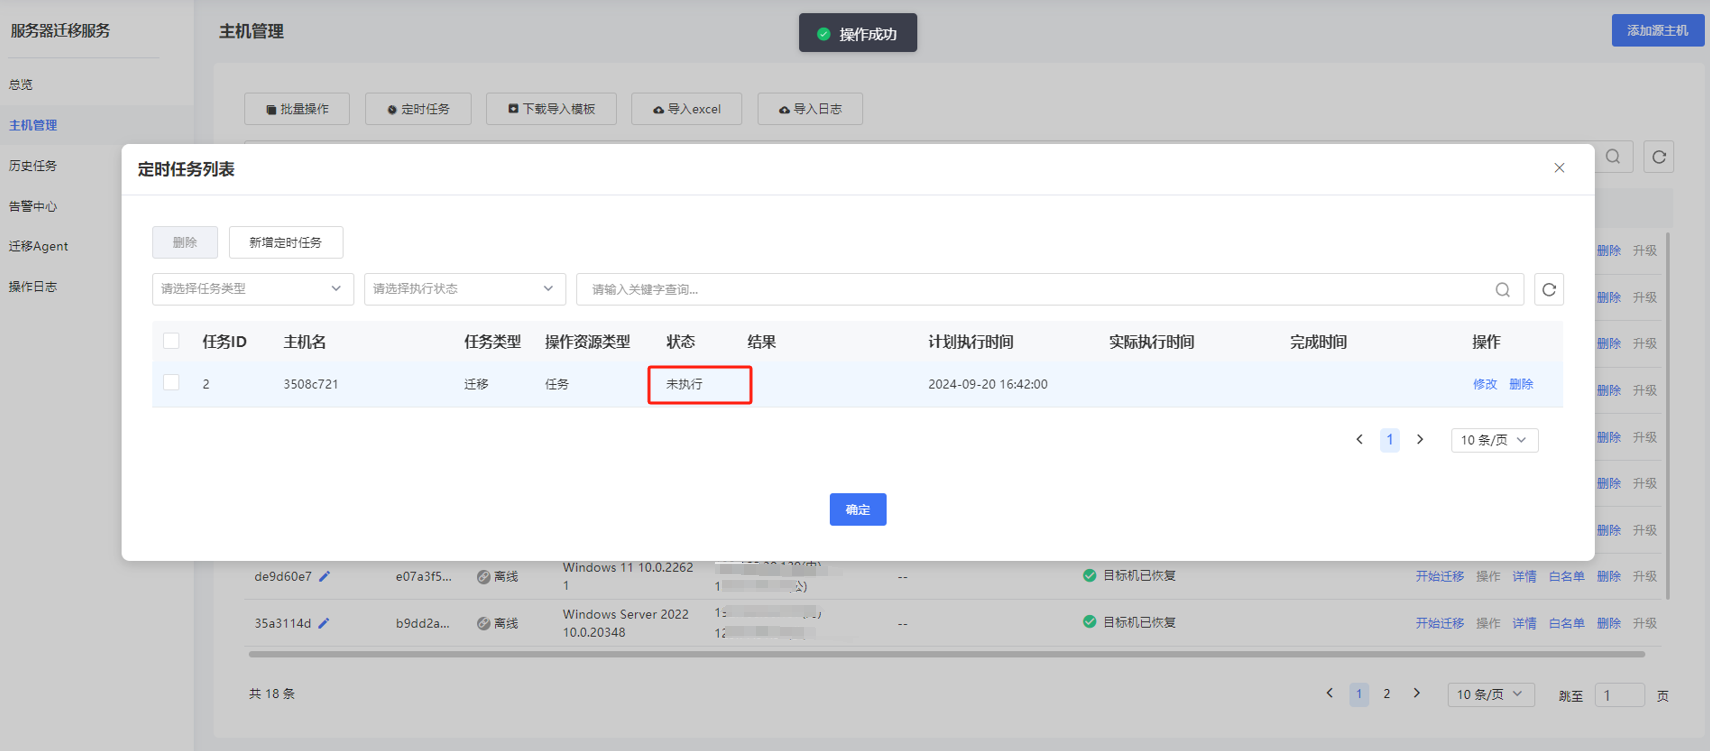Click the 导入excel button

pos(686,109)
